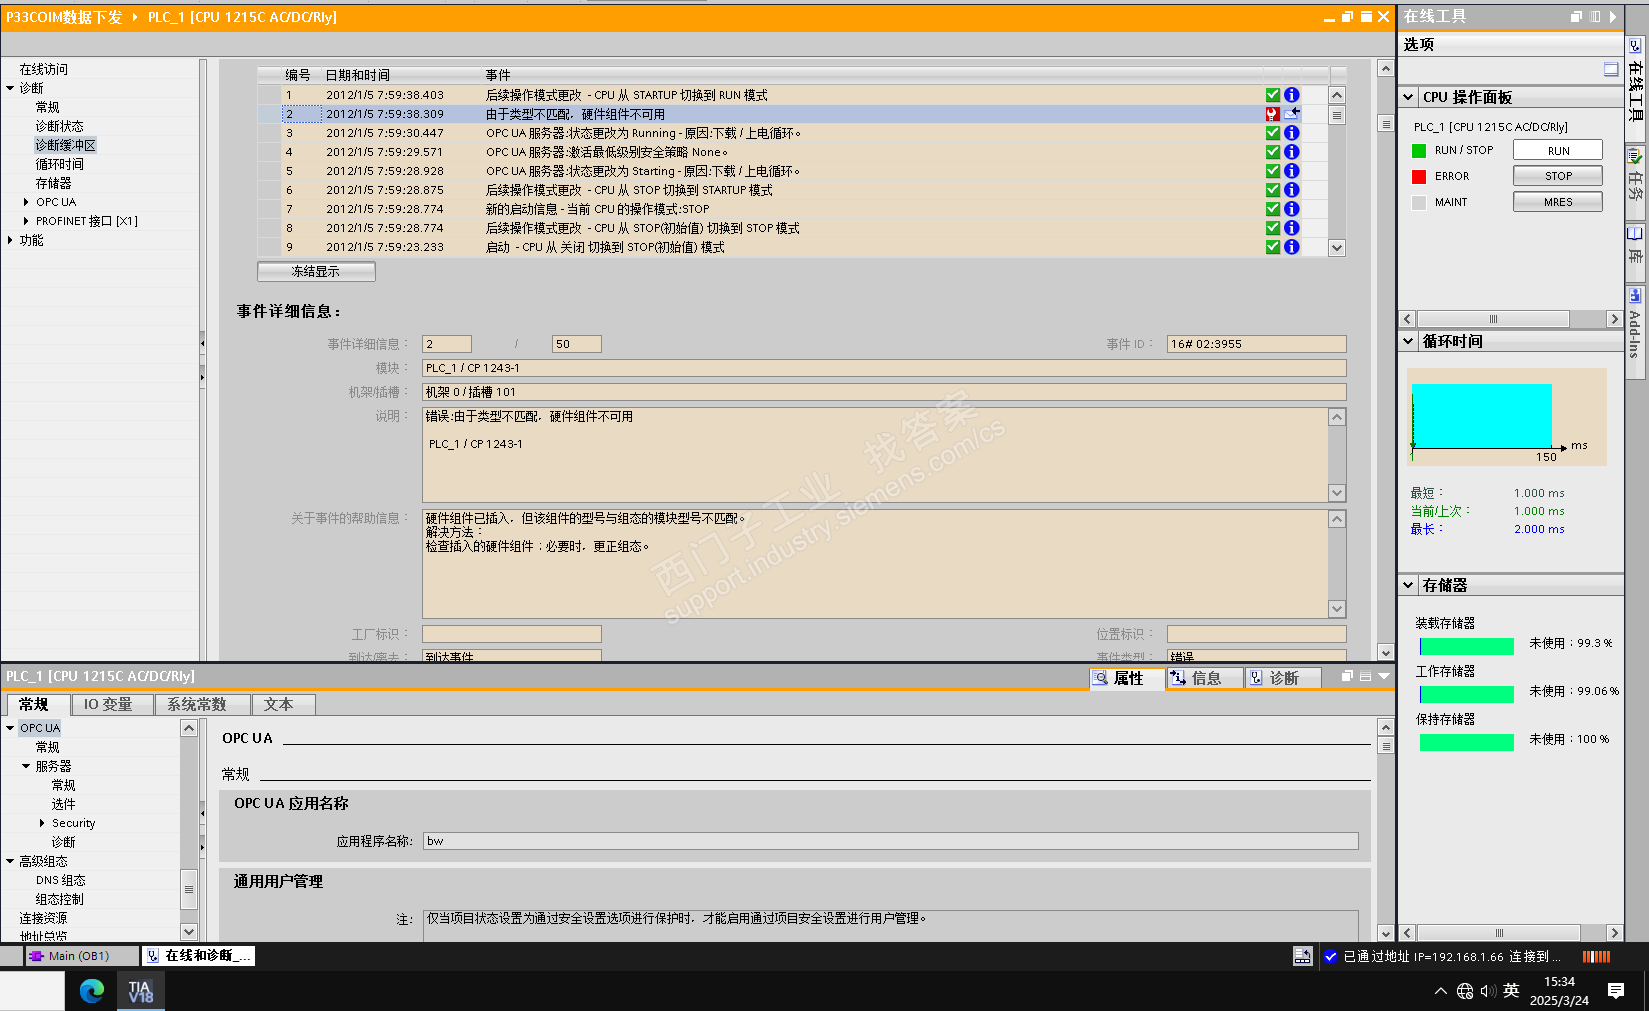
Task: Click the 在线工具 panel column layout icon
Action: click(1595, 17)
